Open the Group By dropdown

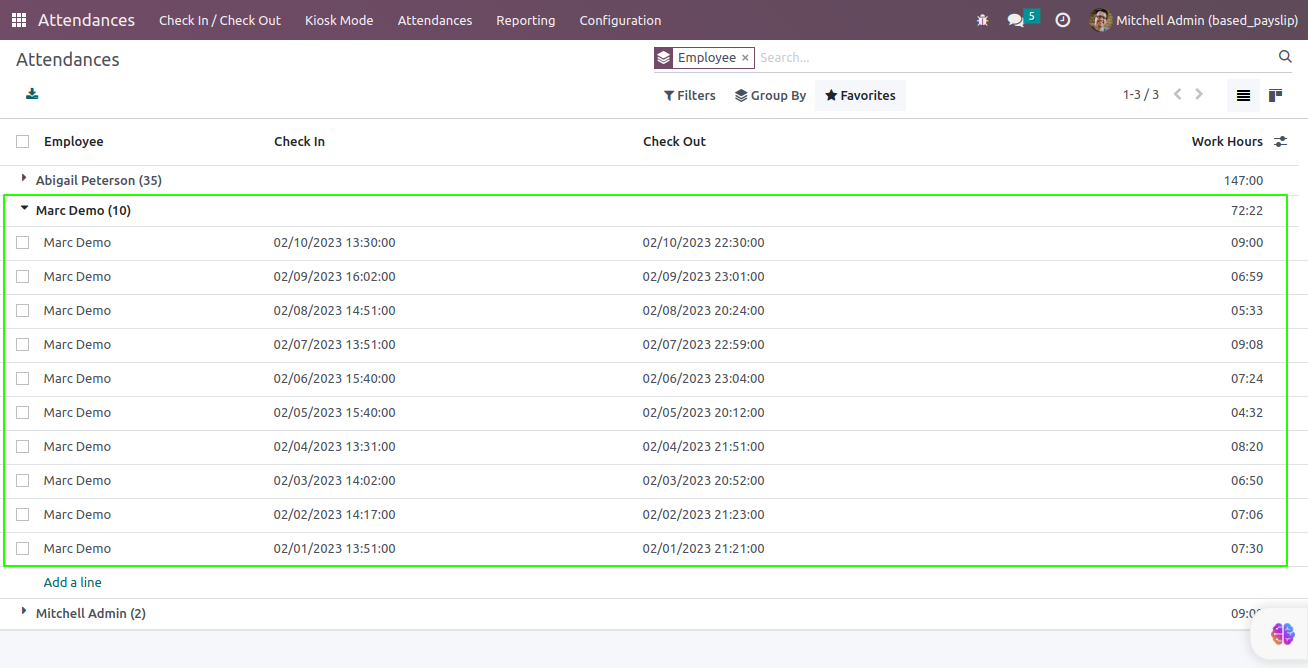pyautogui.click(x=770, y=95)
